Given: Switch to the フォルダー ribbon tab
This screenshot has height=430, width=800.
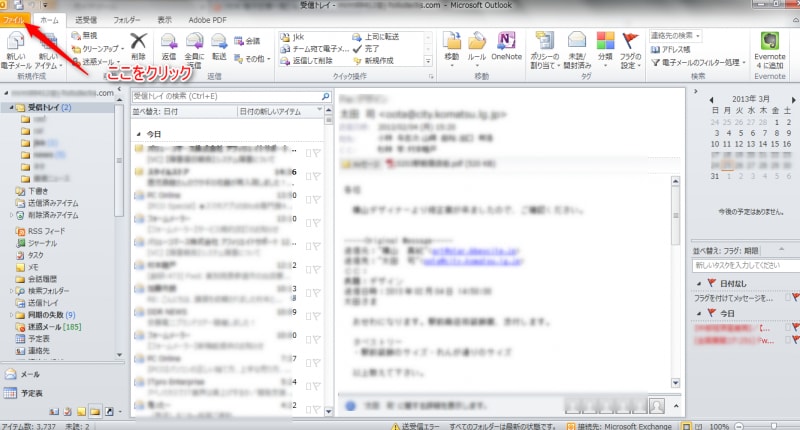Looking at the screenshot, I should pyautogui.click(x=127, y=20).
